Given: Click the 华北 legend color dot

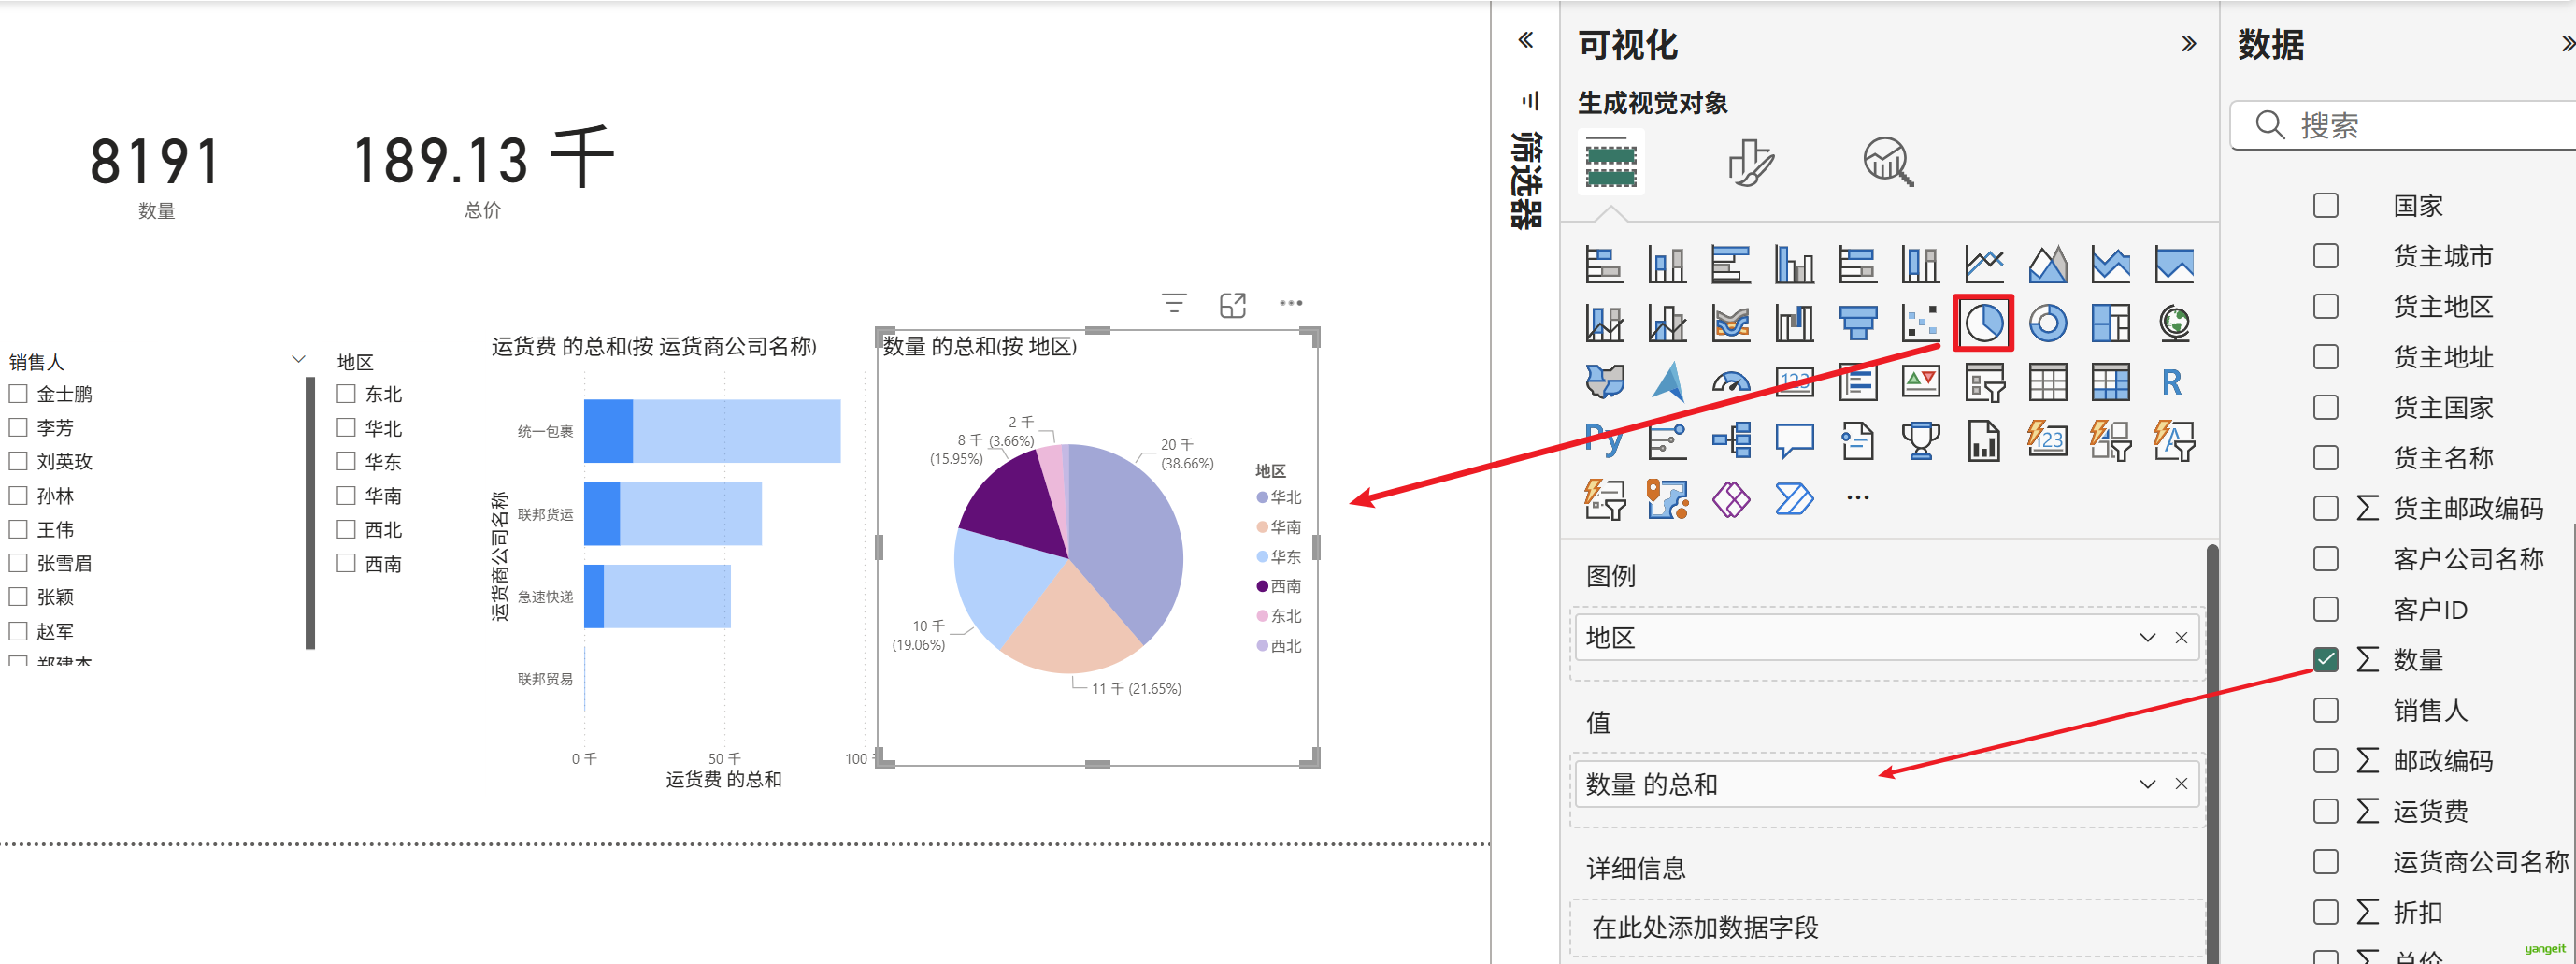Looking at the screenshot, I should (x=1262, y=497).
